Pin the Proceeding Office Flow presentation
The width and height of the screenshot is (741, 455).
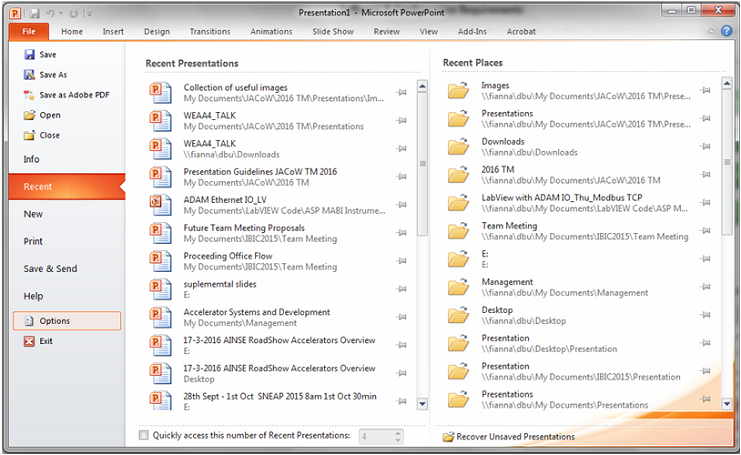pos(402,261)
